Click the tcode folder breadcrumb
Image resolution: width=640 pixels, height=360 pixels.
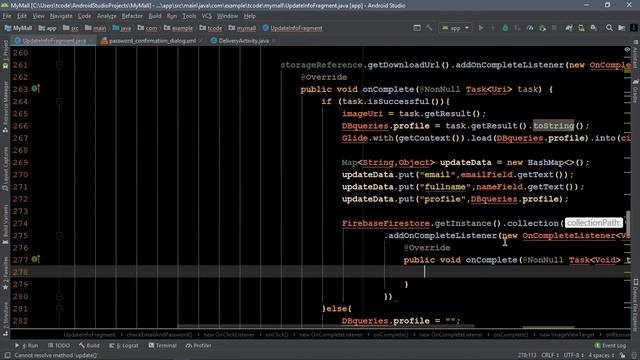[x=211, y=28]
